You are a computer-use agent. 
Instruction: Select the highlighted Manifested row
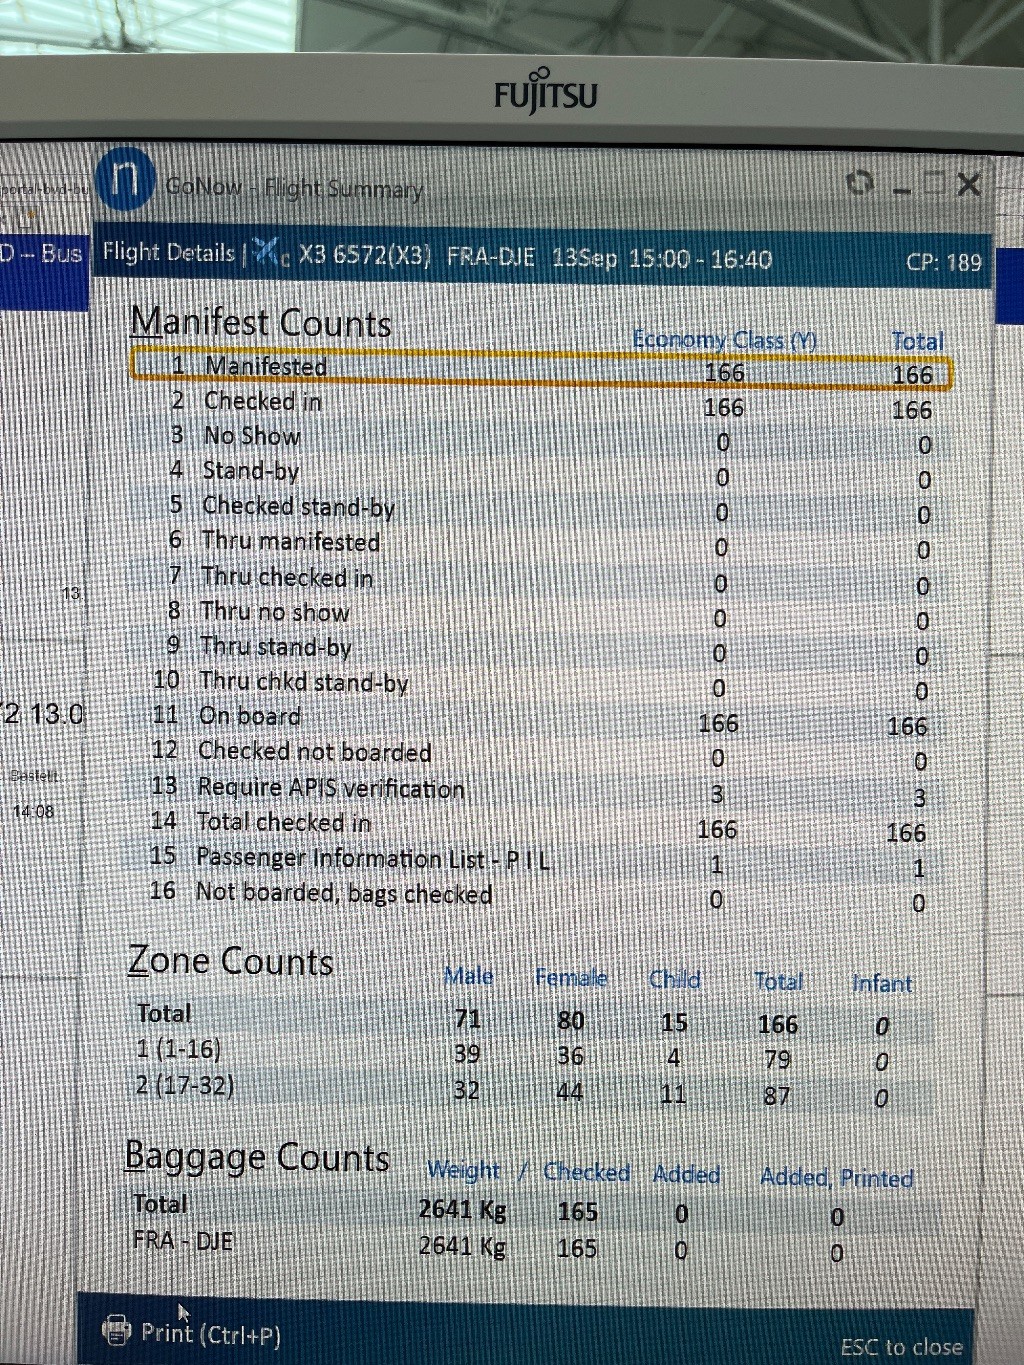(x=540, y=368)
